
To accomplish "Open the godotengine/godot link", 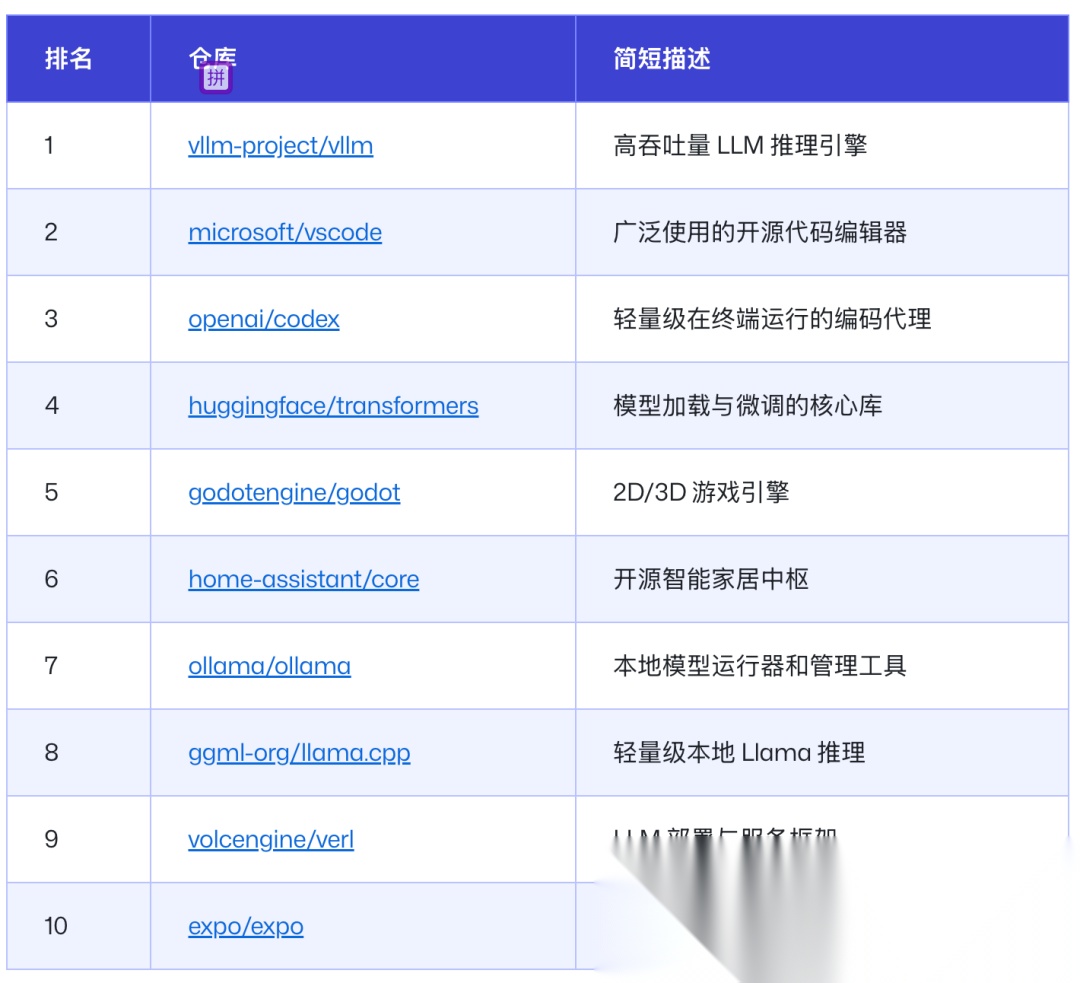I will coord(294,493).
